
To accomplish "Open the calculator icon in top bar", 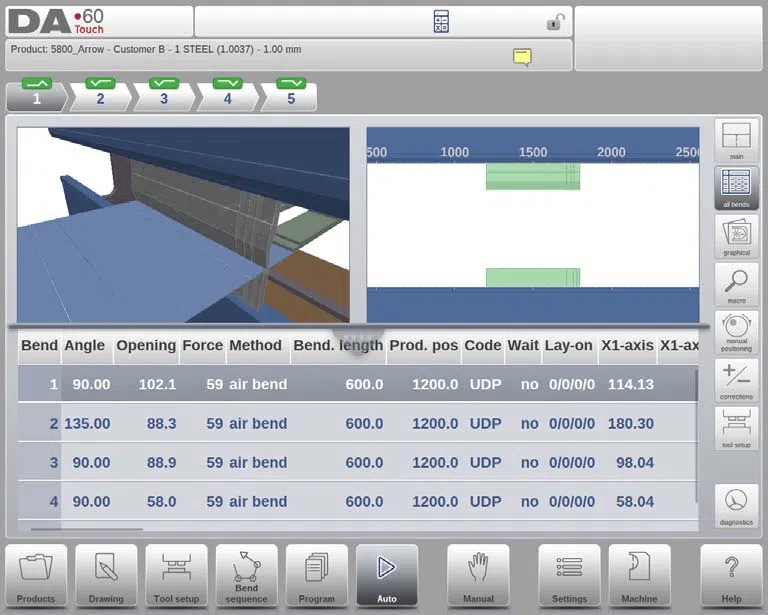I will (441, 22).
